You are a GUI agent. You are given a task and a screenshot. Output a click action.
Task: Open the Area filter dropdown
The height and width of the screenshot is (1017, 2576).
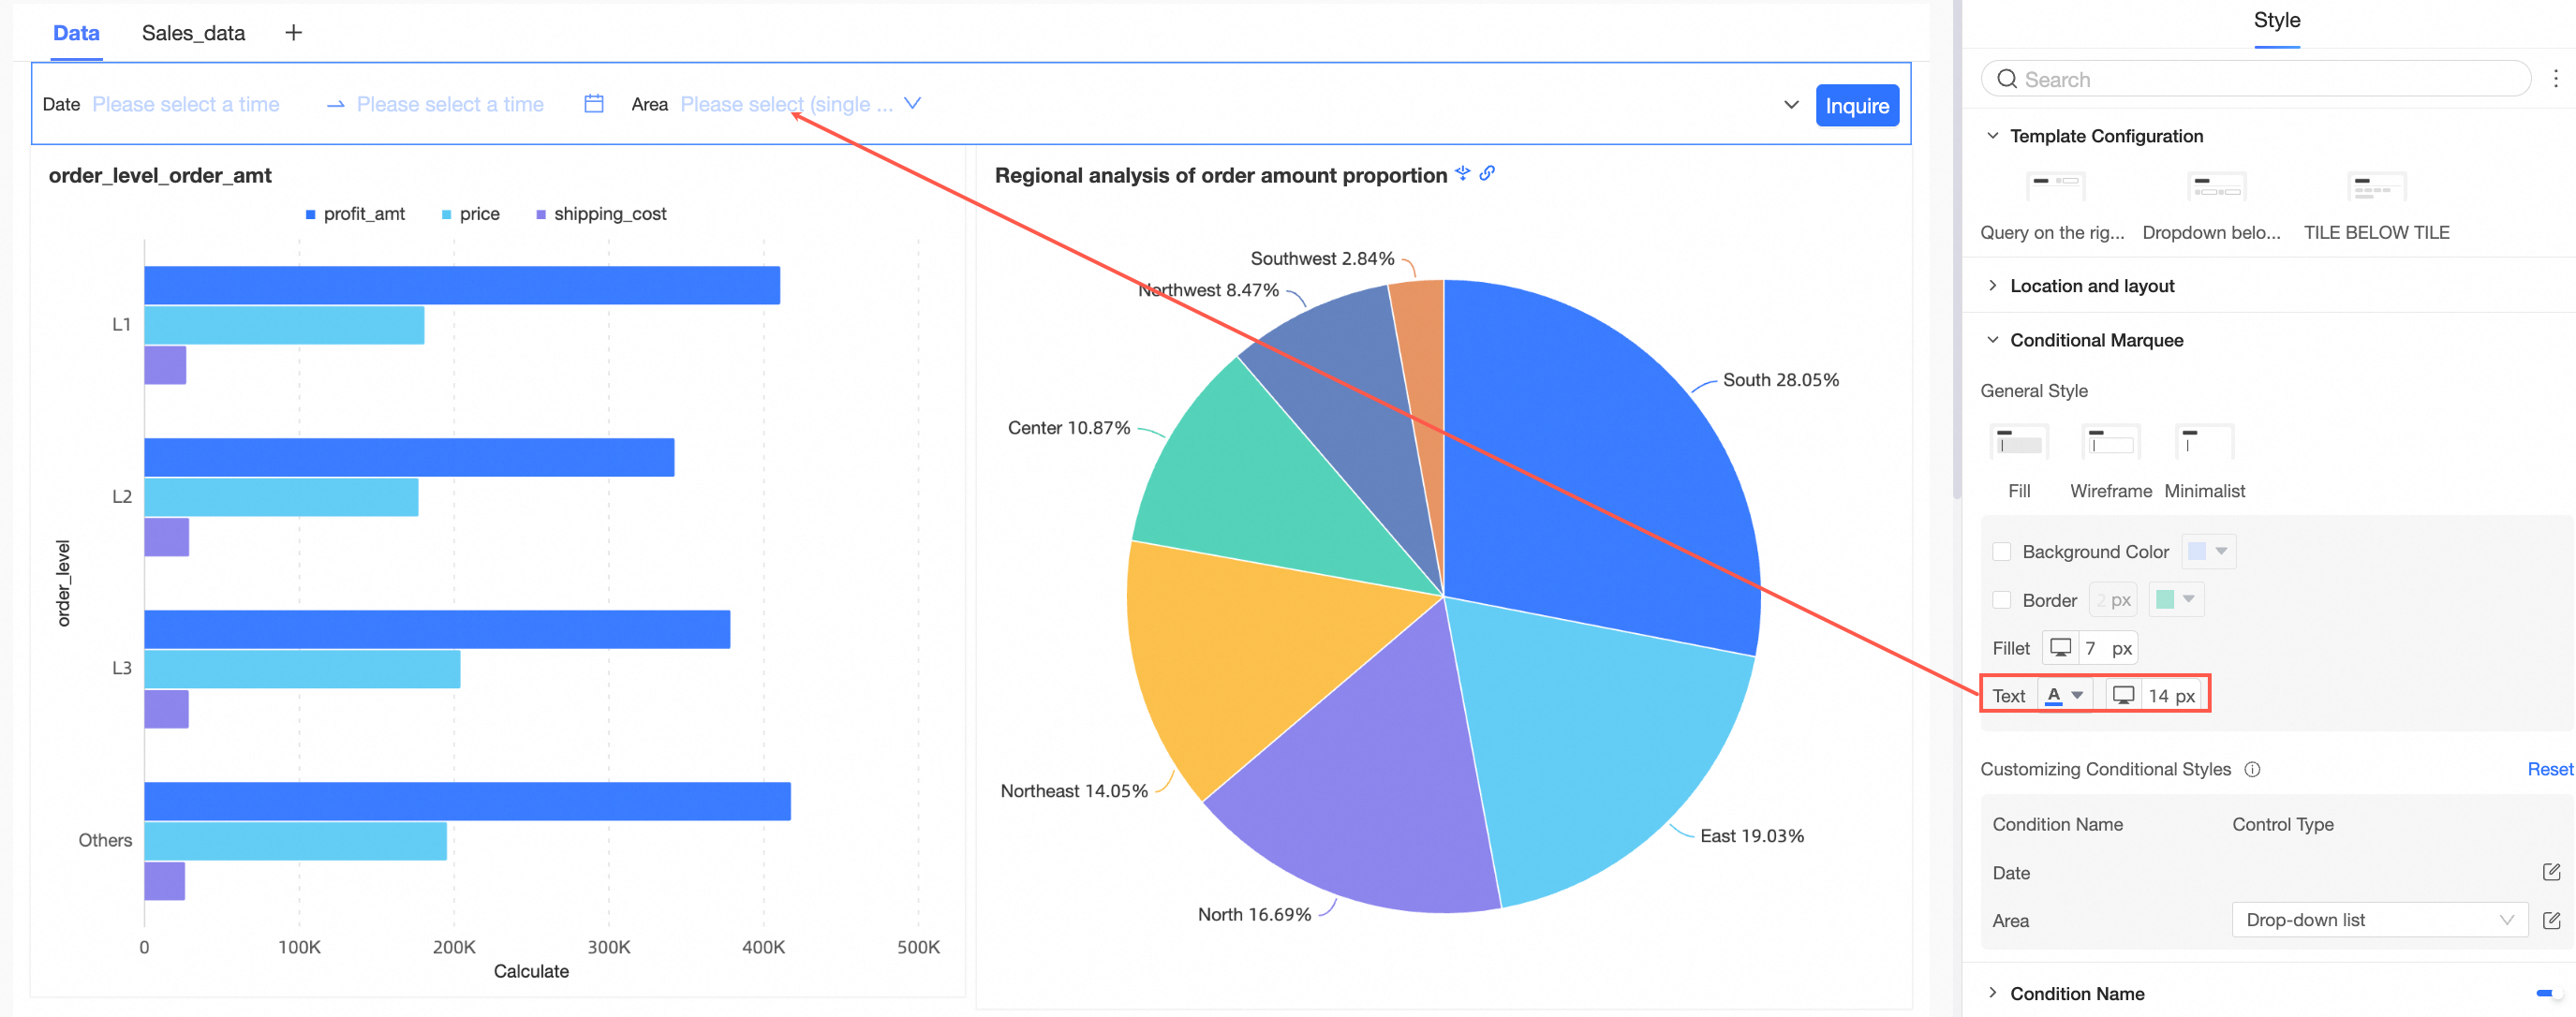point(799,104)
